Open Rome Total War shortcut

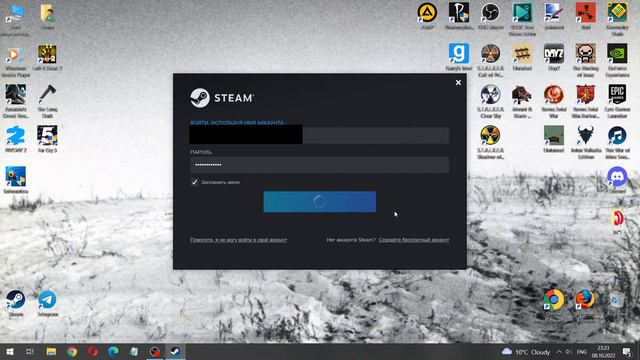click(x=553, y=101)
